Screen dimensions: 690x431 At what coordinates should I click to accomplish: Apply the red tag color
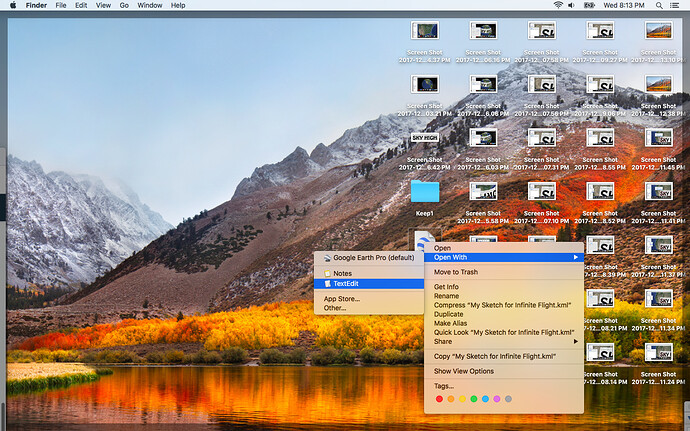[439, 399]
